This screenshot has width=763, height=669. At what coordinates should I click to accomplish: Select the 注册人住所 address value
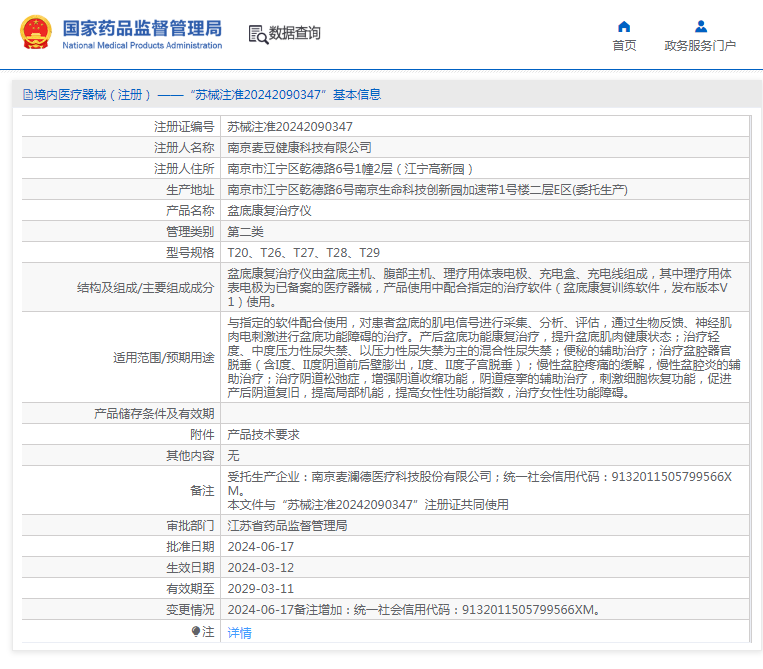point(350,169)
